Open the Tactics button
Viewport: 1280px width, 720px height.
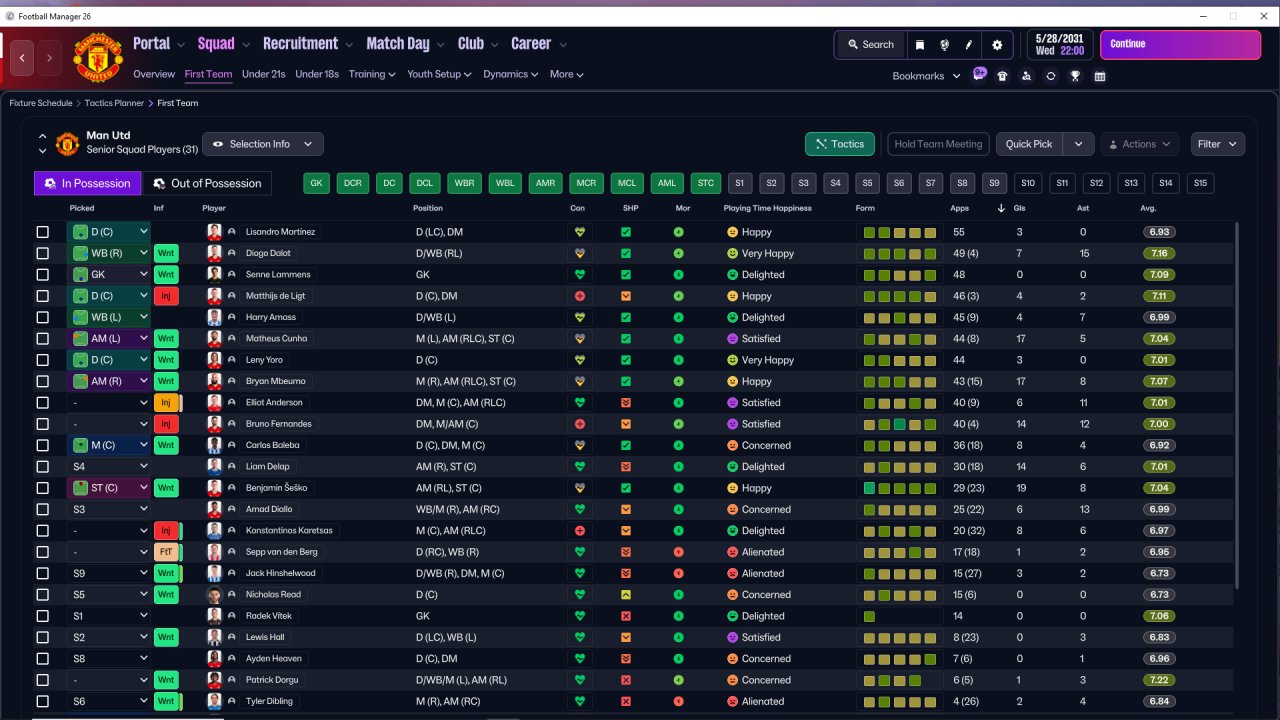pos(840,144)
